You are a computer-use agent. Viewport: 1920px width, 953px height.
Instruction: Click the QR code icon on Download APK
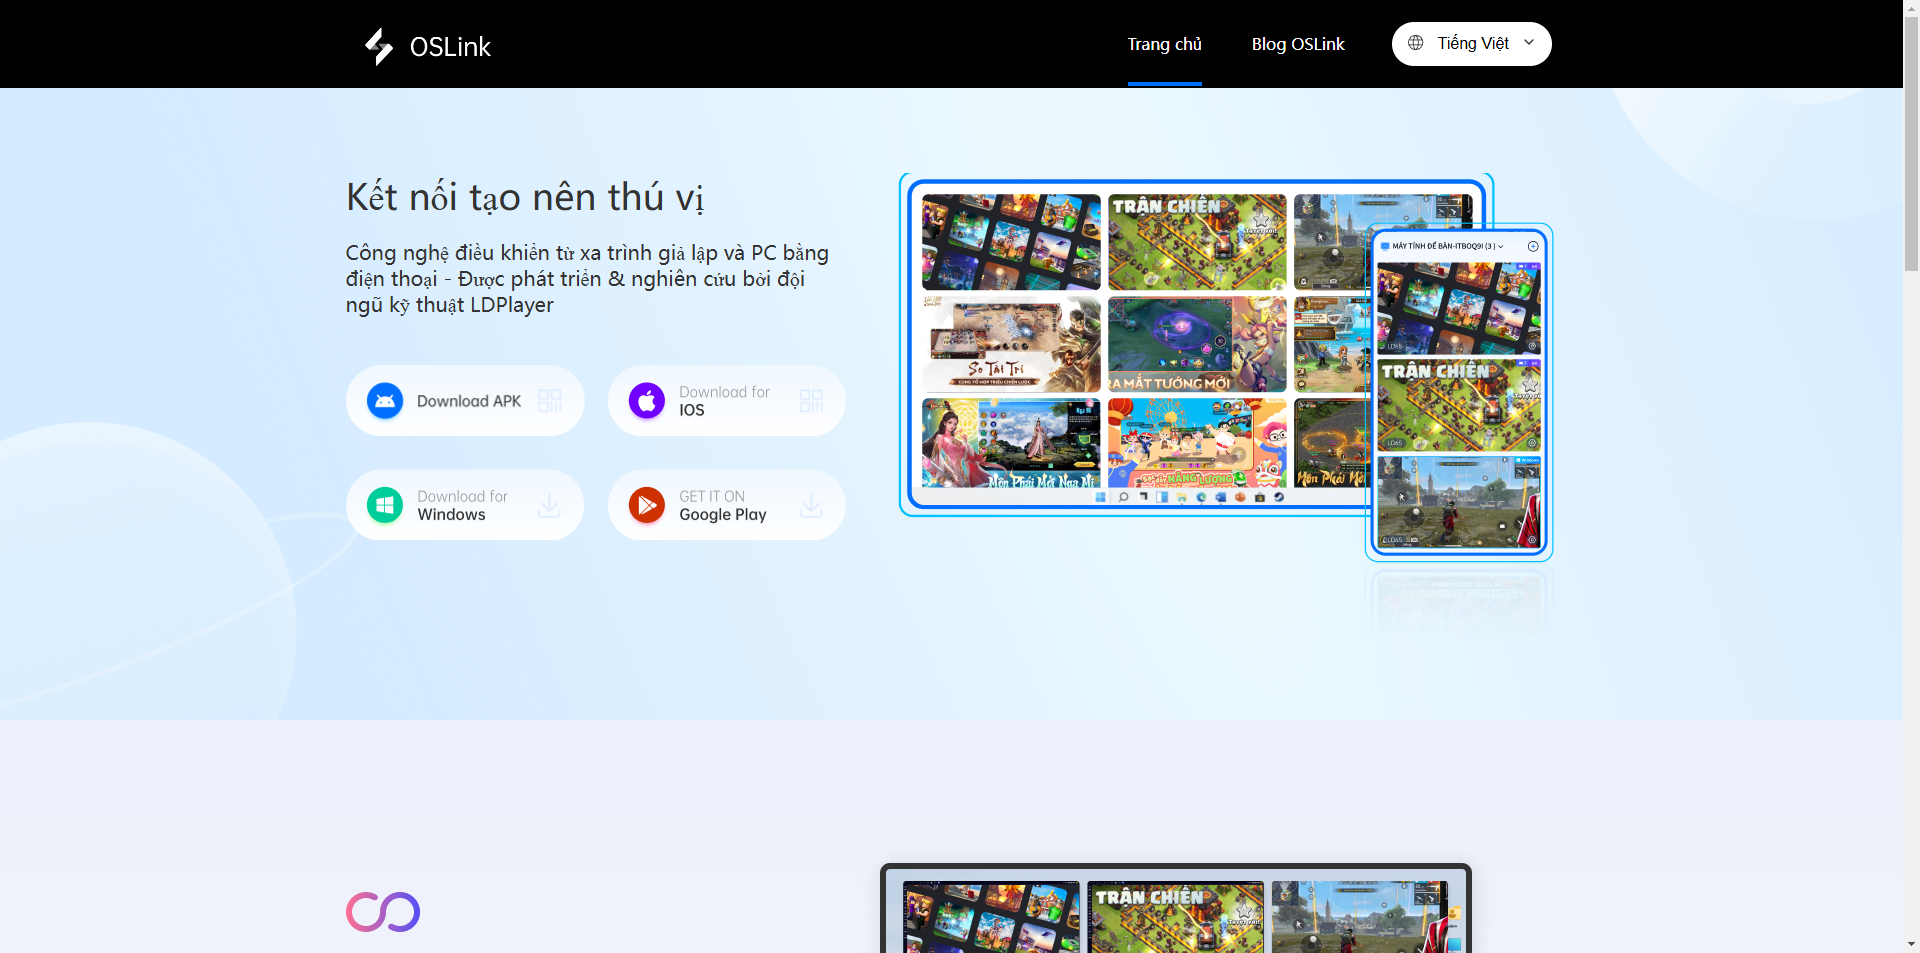tap(550, 401)
